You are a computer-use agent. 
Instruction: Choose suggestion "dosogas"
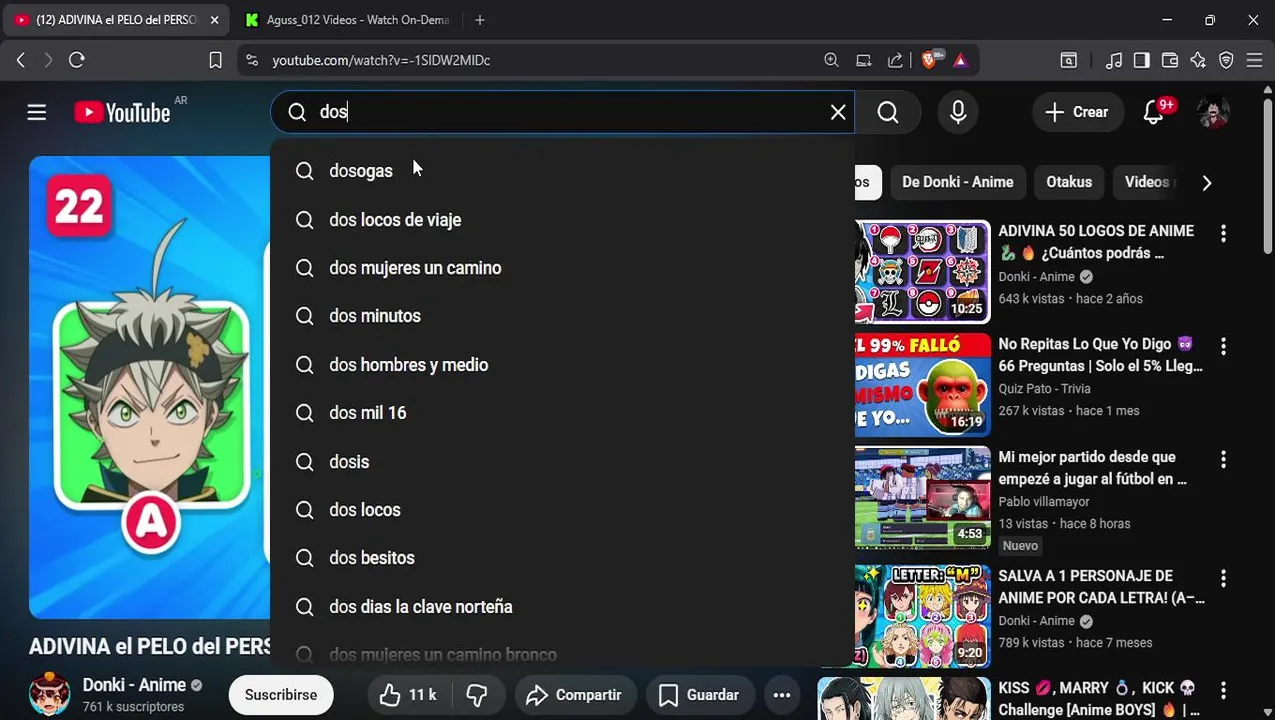pos(562,171)
